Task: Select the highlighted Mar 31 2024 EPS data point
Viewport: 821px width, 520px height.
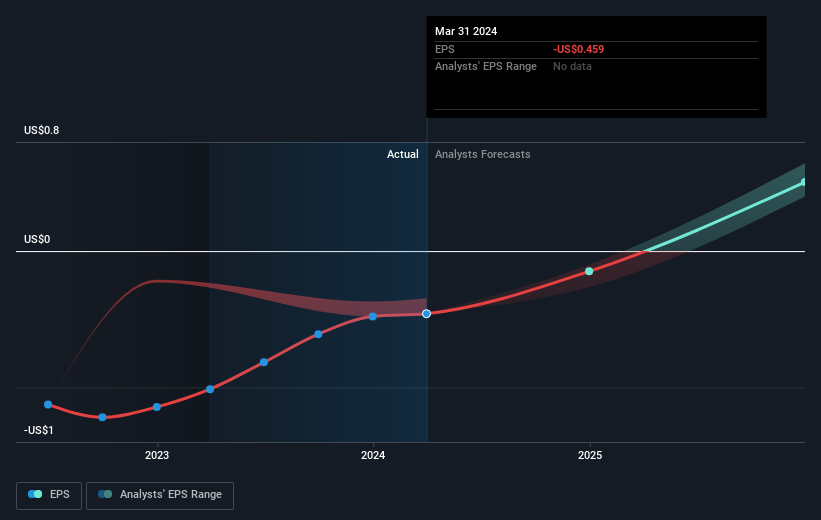Action: click(427, 314)
